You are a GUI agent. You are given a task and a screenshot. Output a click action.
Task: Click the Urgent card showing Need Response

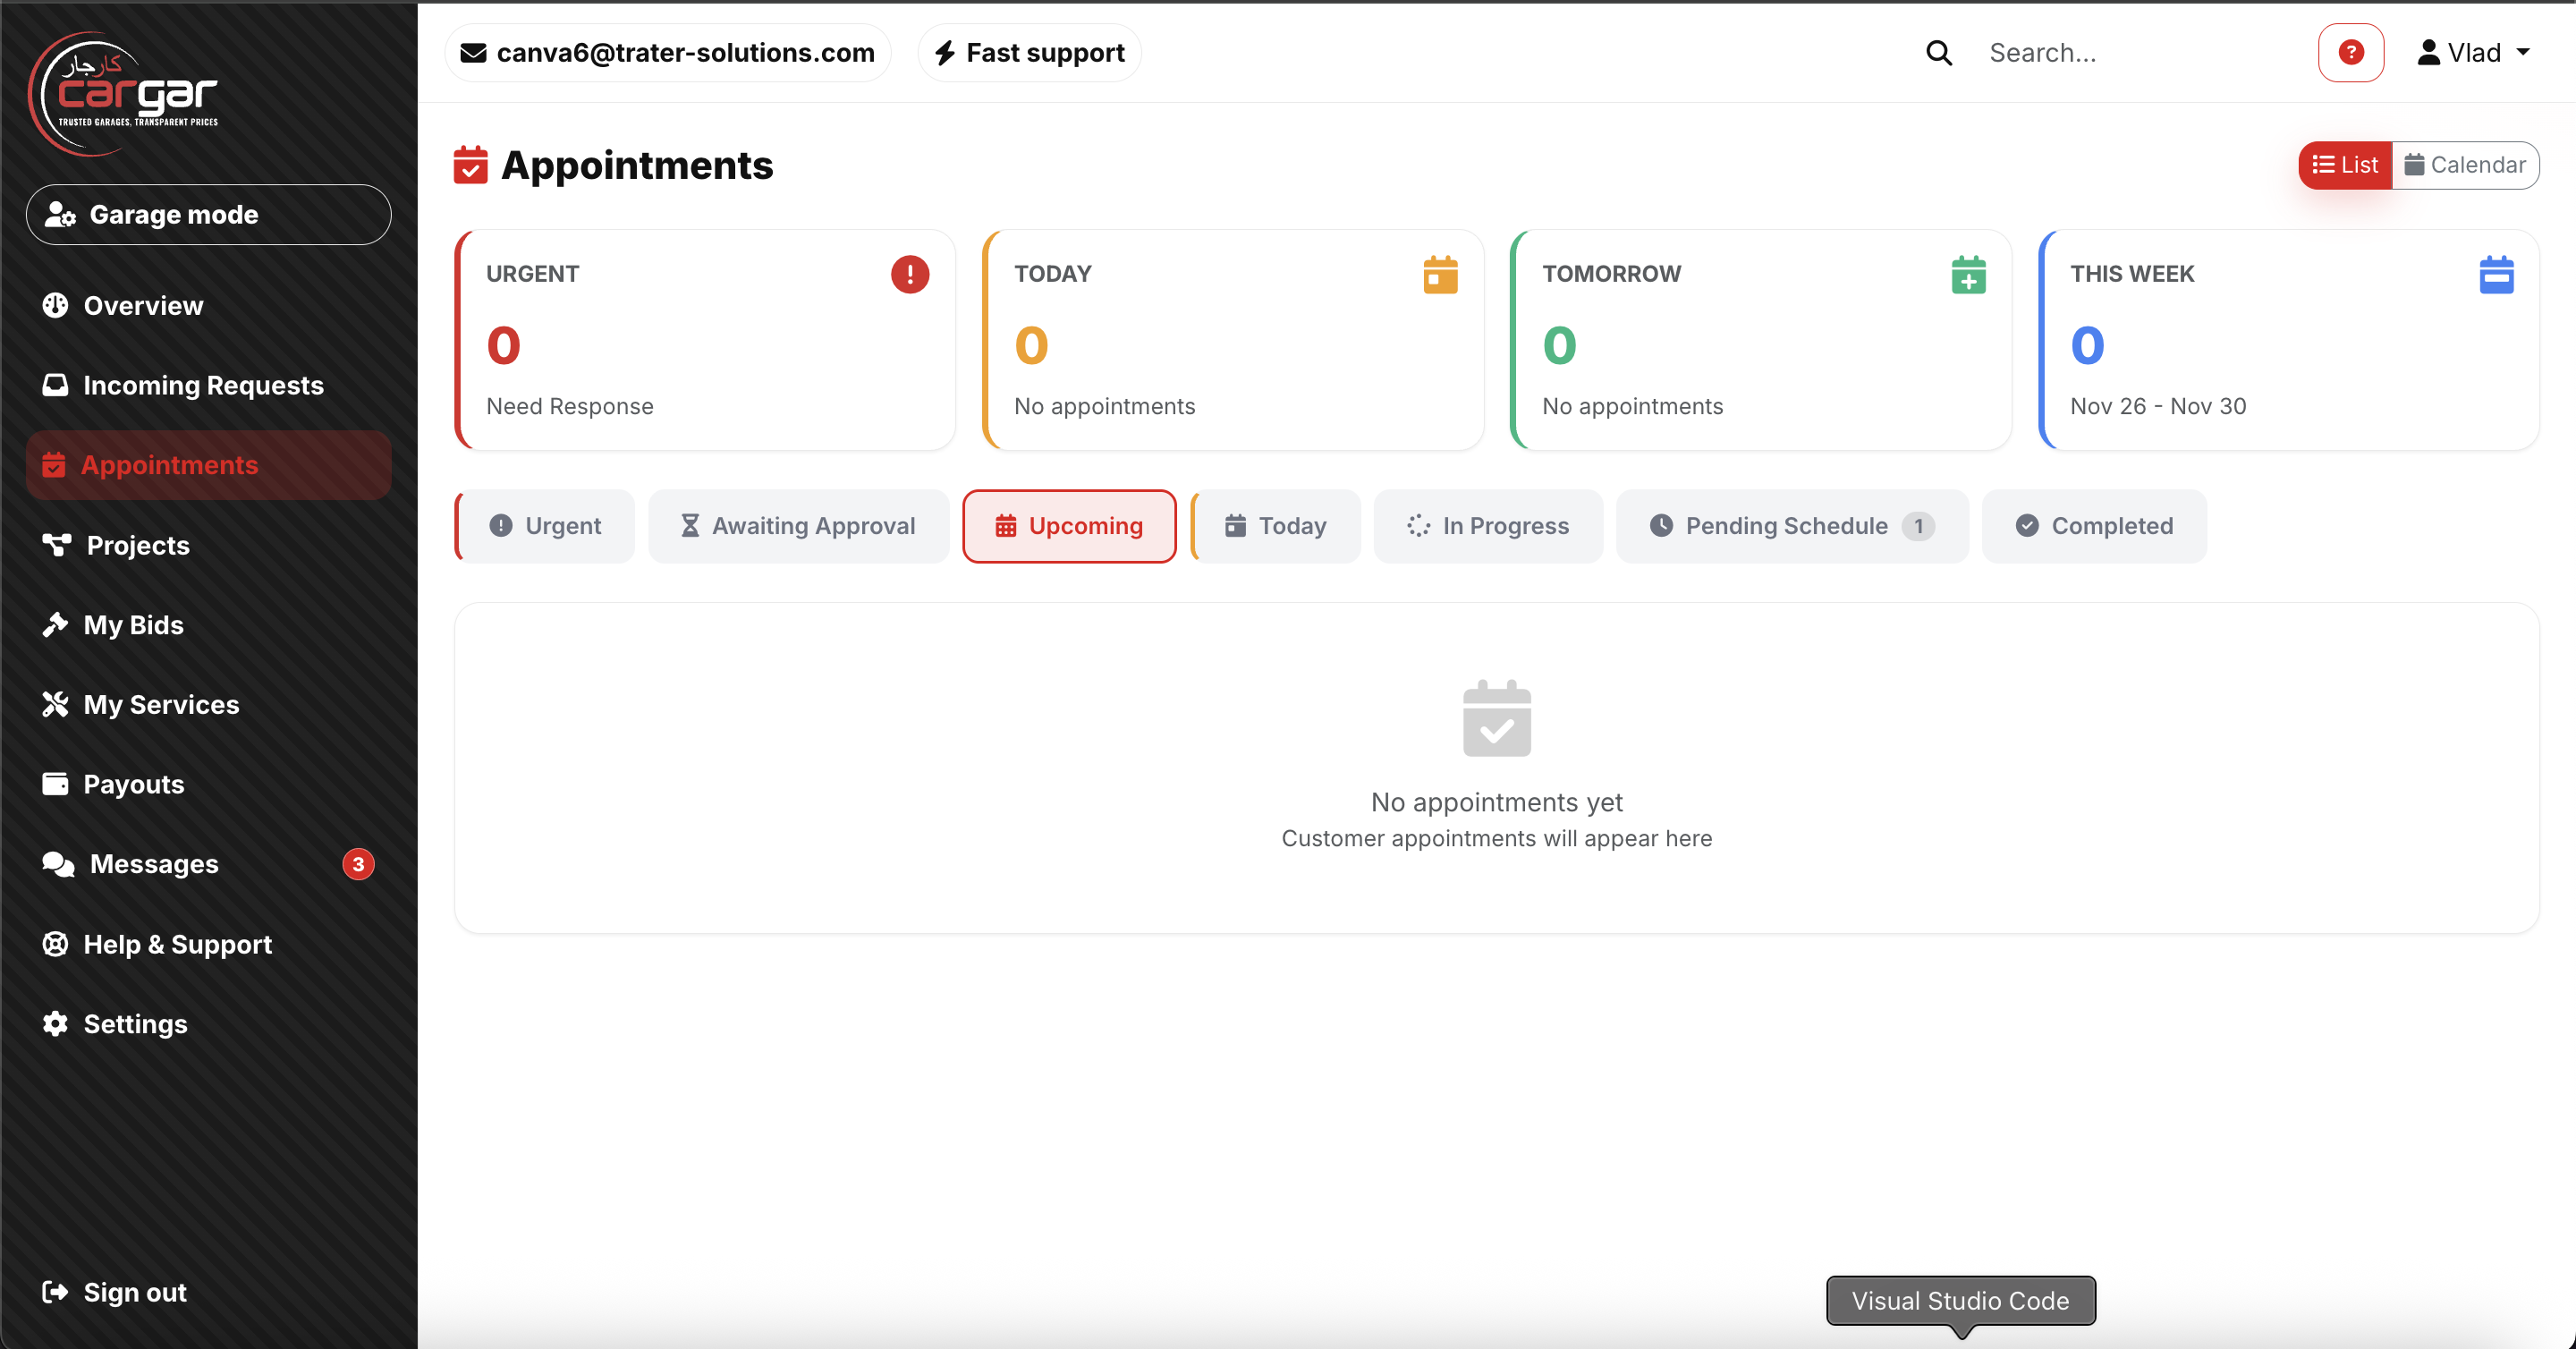coord(705,340)
